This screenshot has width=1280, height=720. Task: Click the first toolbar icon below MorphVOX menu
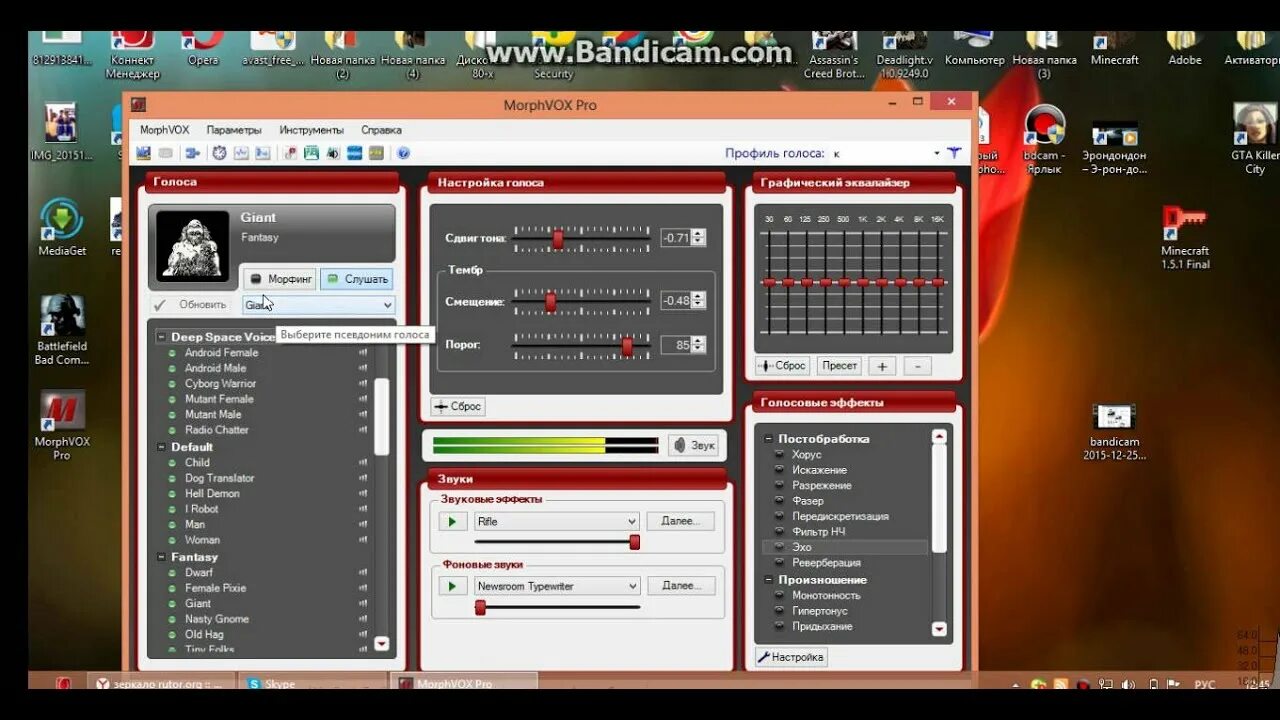pos(144,153)
